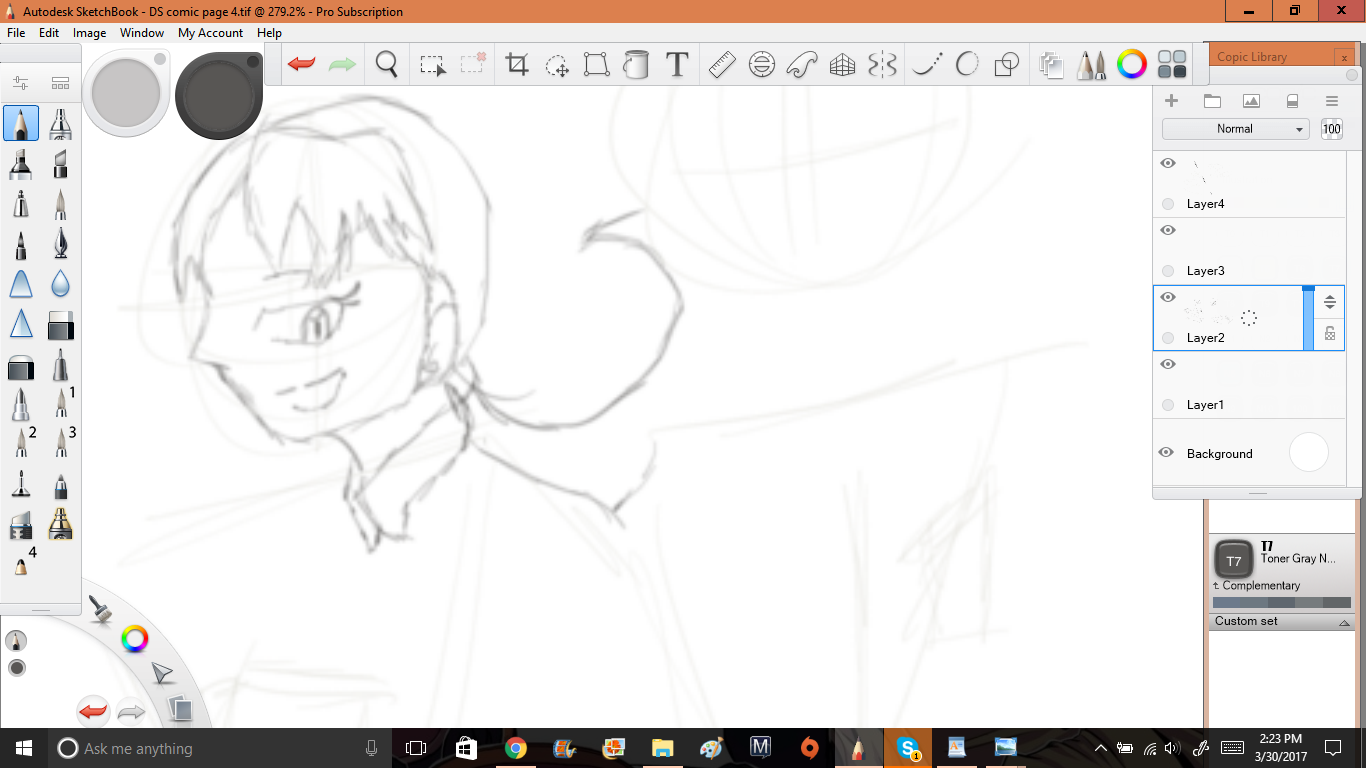Toggle visibility of Layer3

1167,230
